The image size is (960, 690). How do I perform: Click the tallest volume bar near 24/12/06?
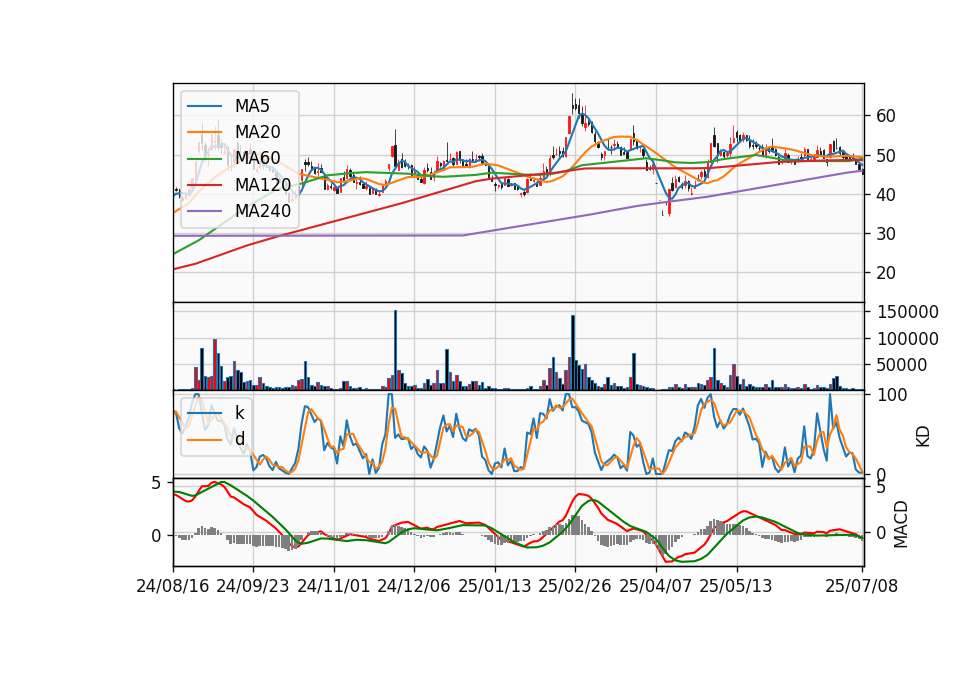point(396,350)
